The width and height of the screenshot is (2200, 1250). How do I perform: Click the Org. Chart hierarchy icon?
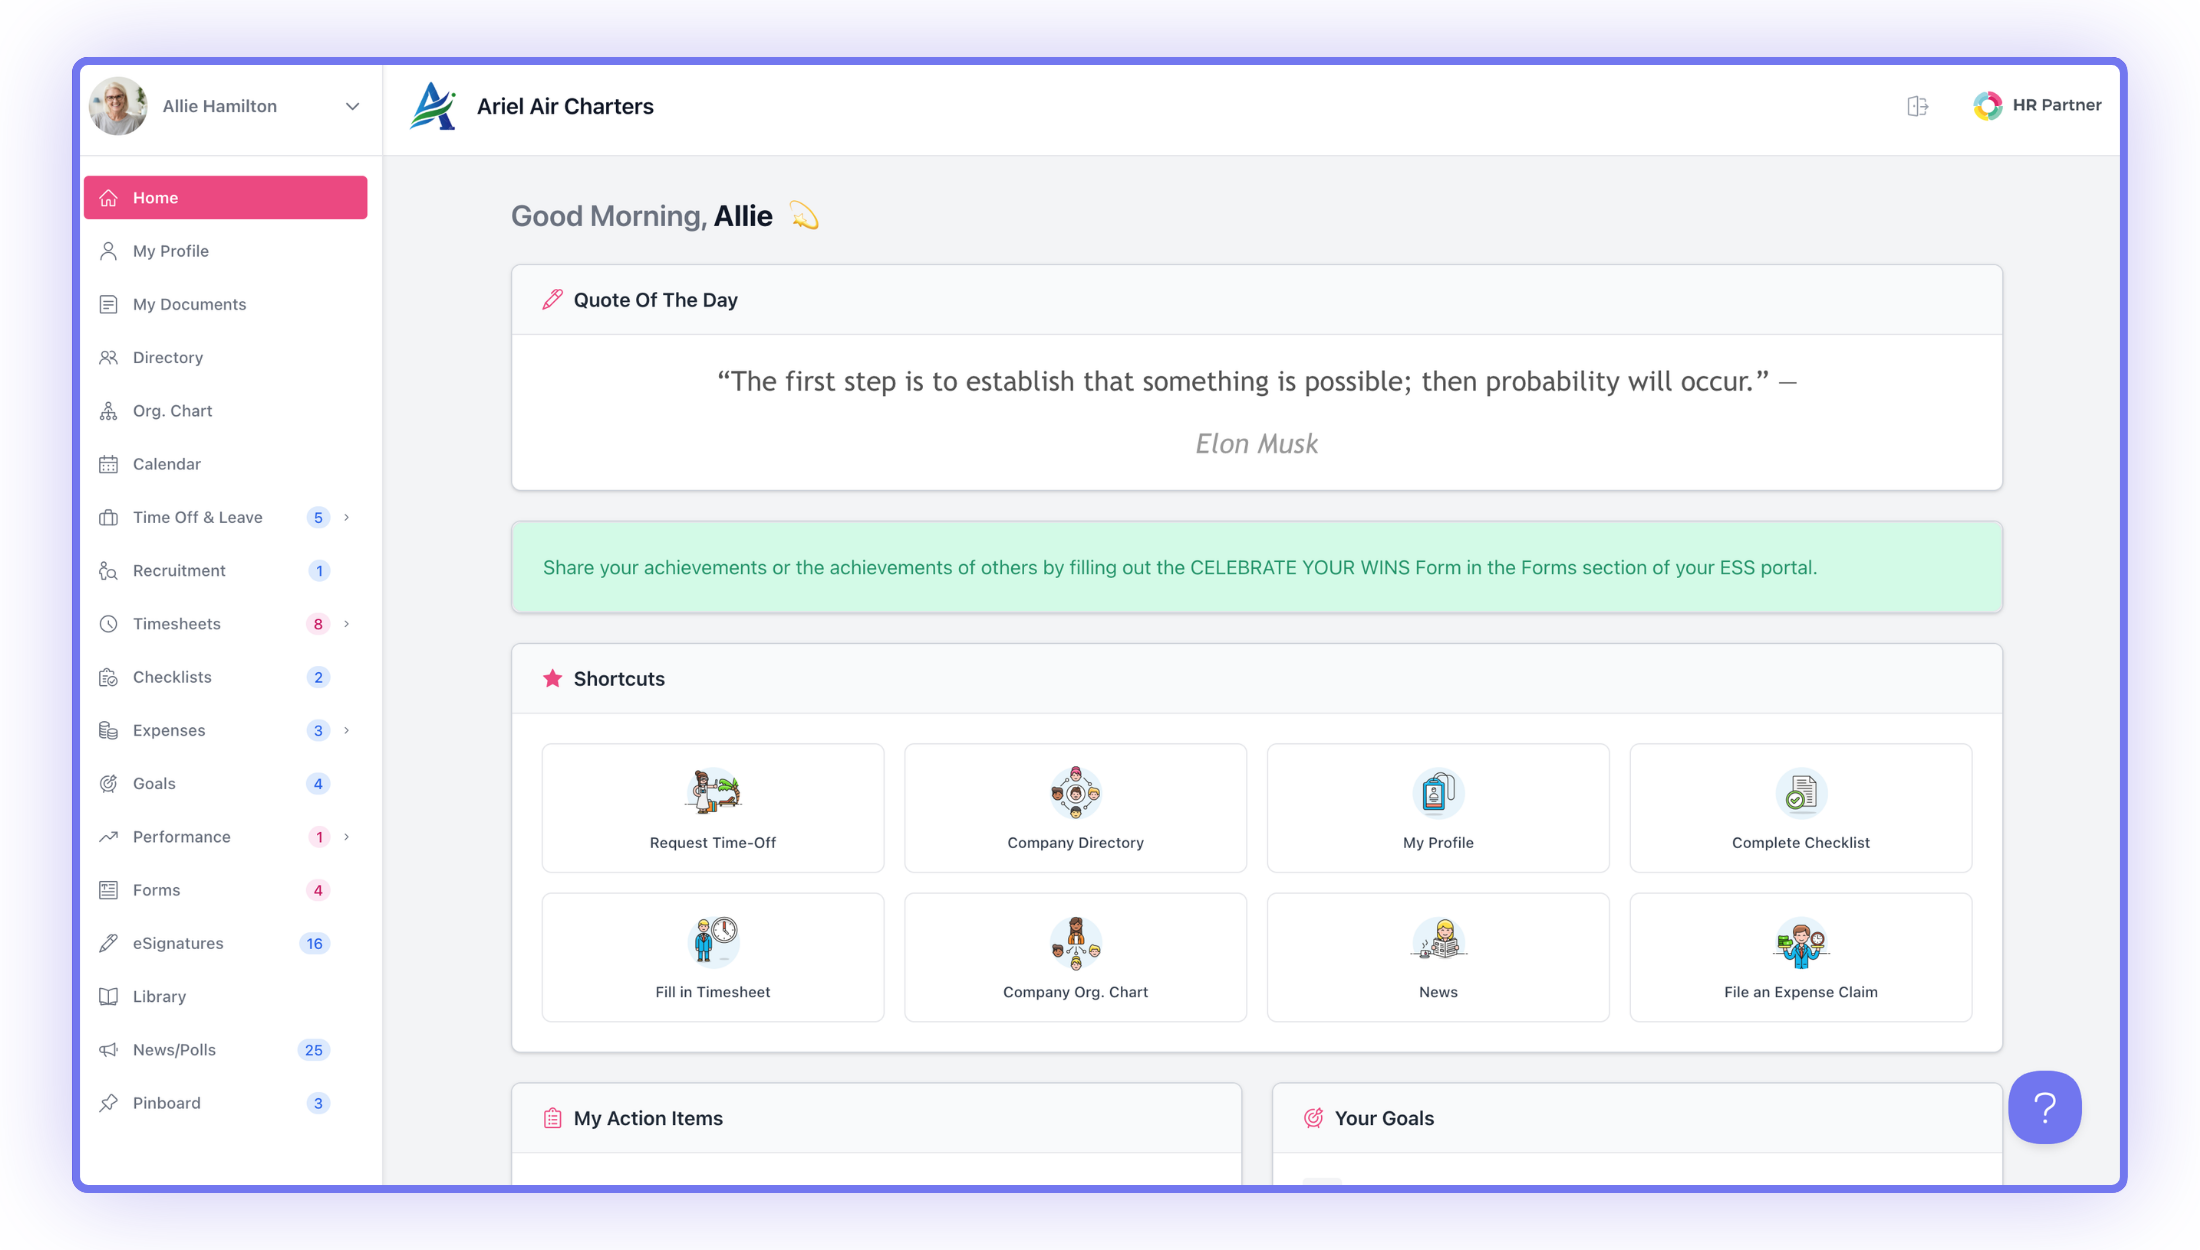click(x=108, y=411)
